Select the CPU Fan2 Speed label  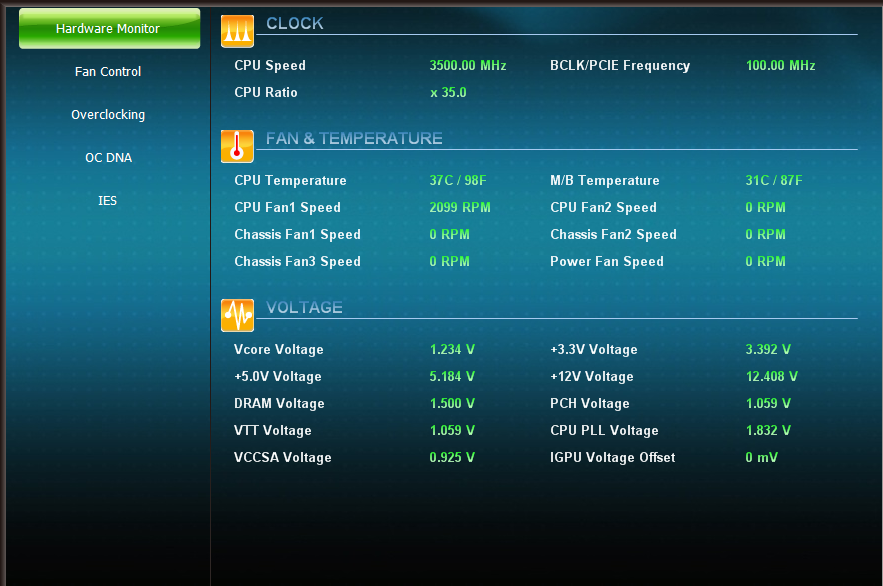point(603,208)
